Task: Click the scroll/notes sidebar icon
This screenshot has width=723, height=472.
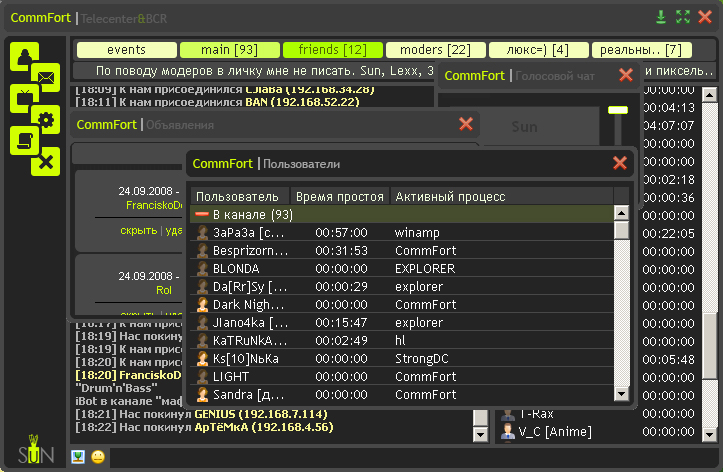Action: coord(24,141)
